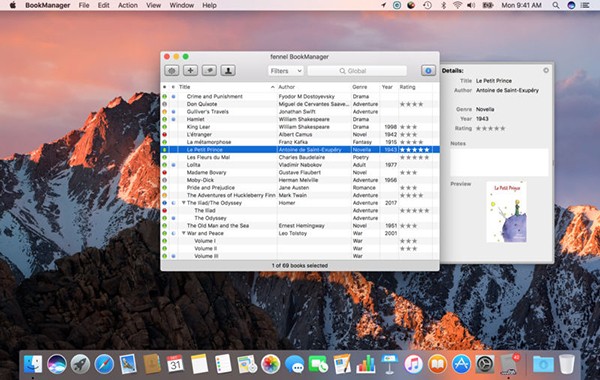
Task: Click the red status dot beside L'étranger
Action: point(165,134)
